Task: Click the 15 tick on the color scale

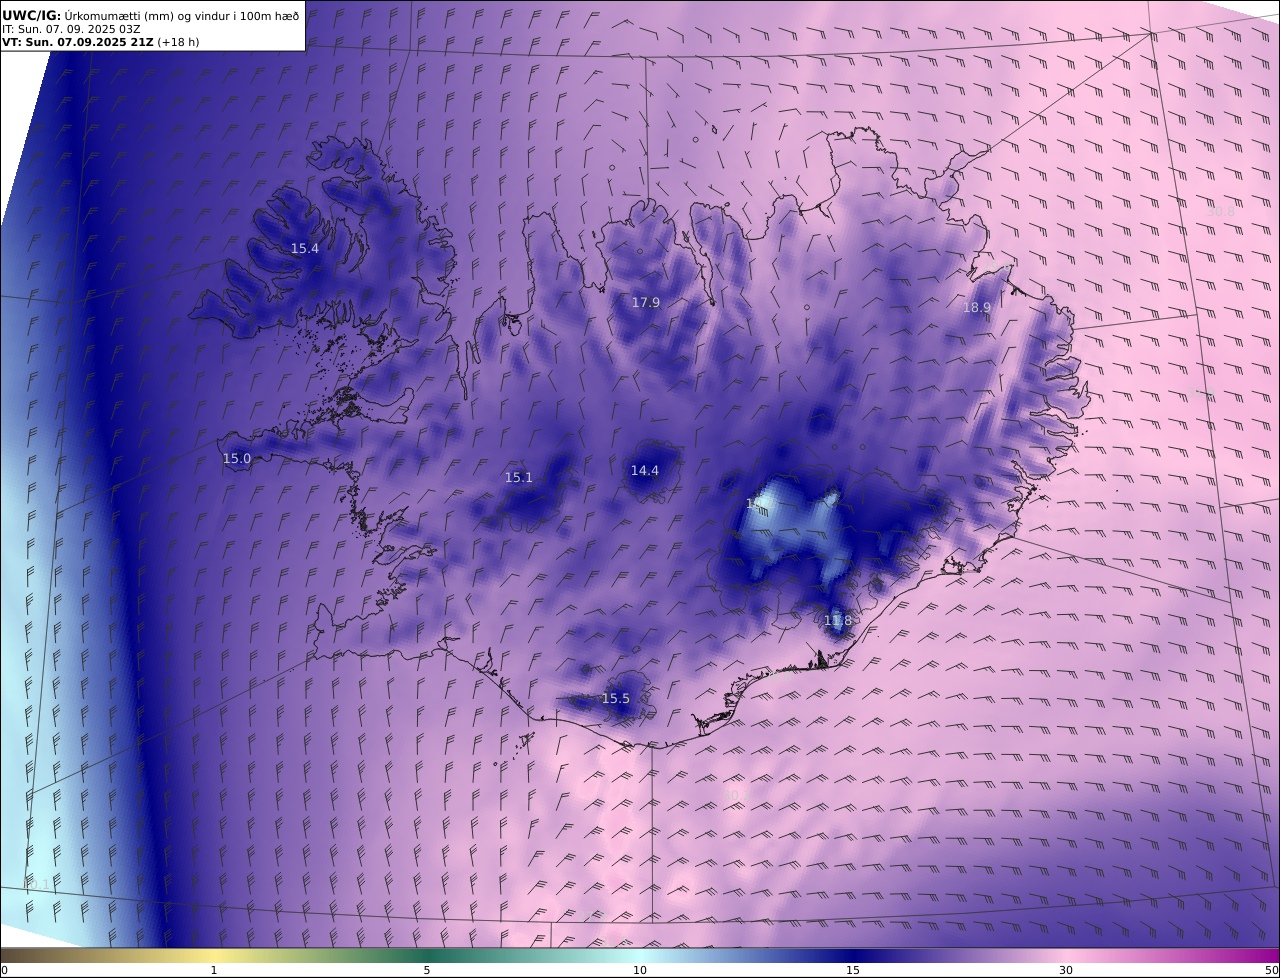Action: 853,970
